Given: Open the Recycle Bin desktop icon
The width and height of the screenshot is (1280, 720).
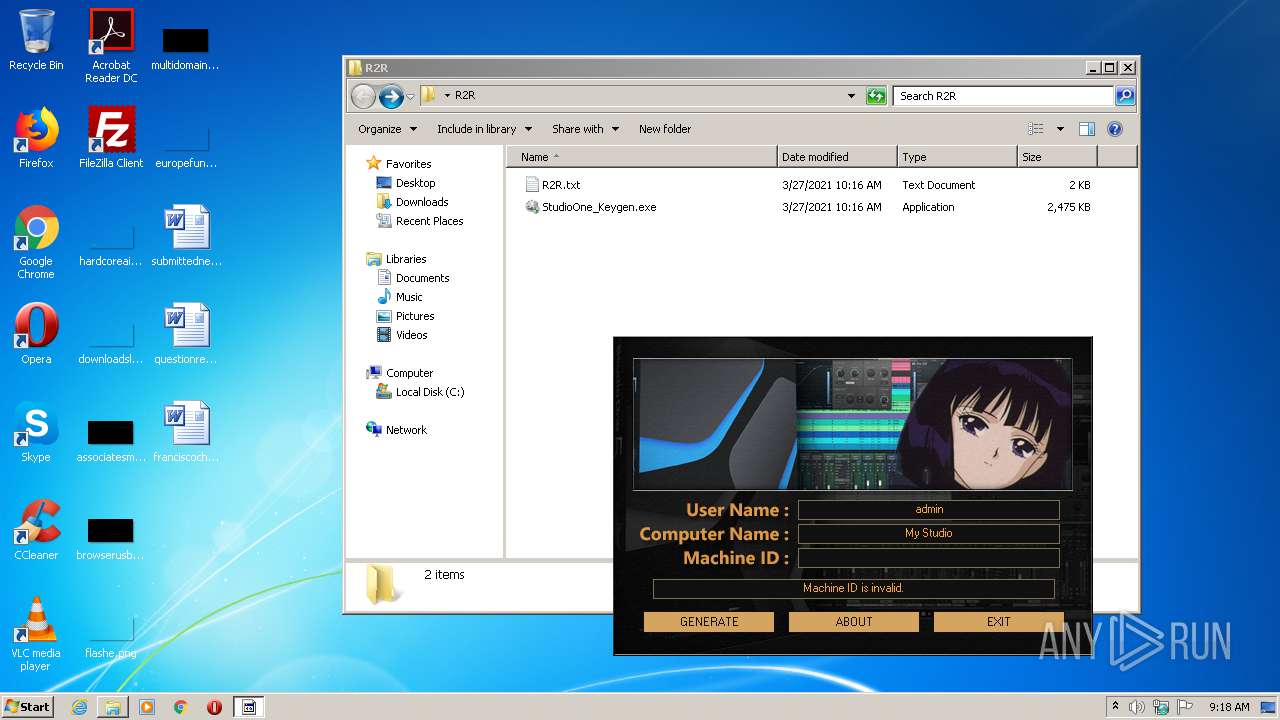Looking at the screenshot, I should point(36,40).
